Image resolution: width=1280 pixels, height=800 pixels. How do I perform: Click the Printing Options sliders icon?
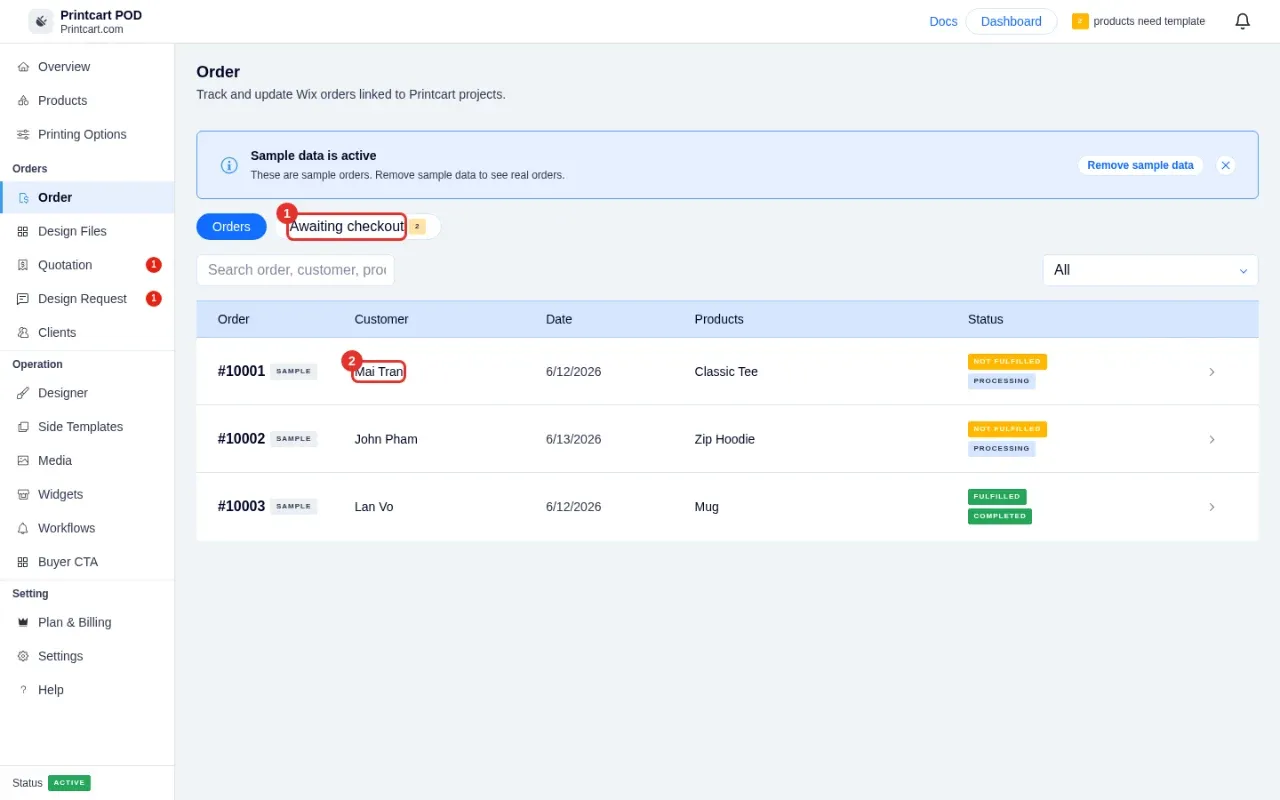pyautogui.click(x=23, y=135)
